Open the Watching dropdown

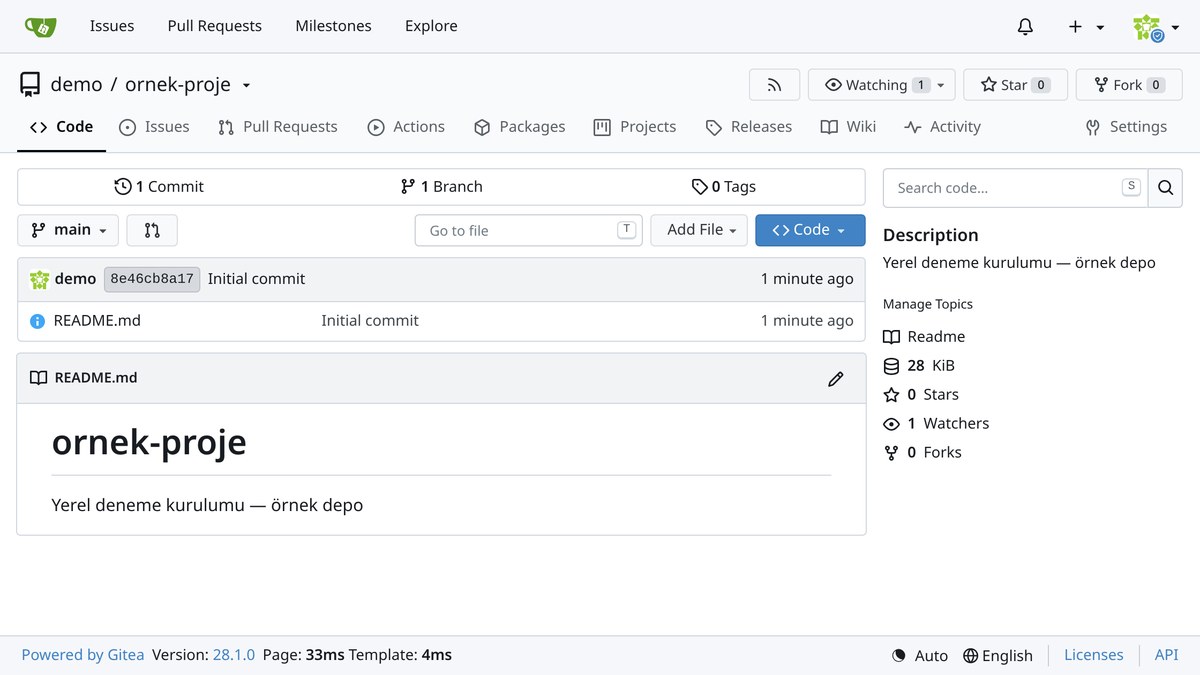click(x=882, y=85)
